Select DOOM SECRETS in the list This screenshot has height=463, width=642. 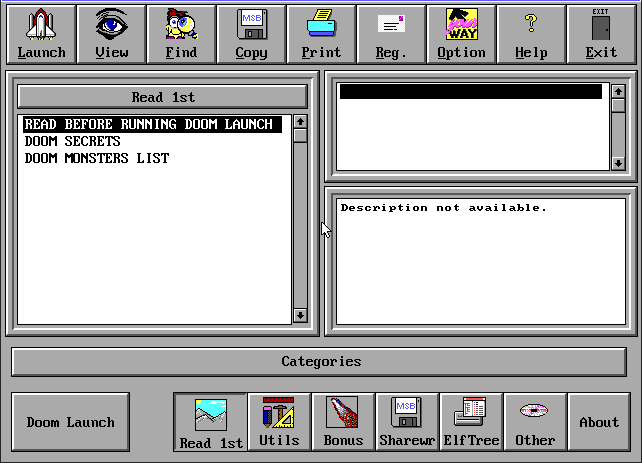click(72, 141)
